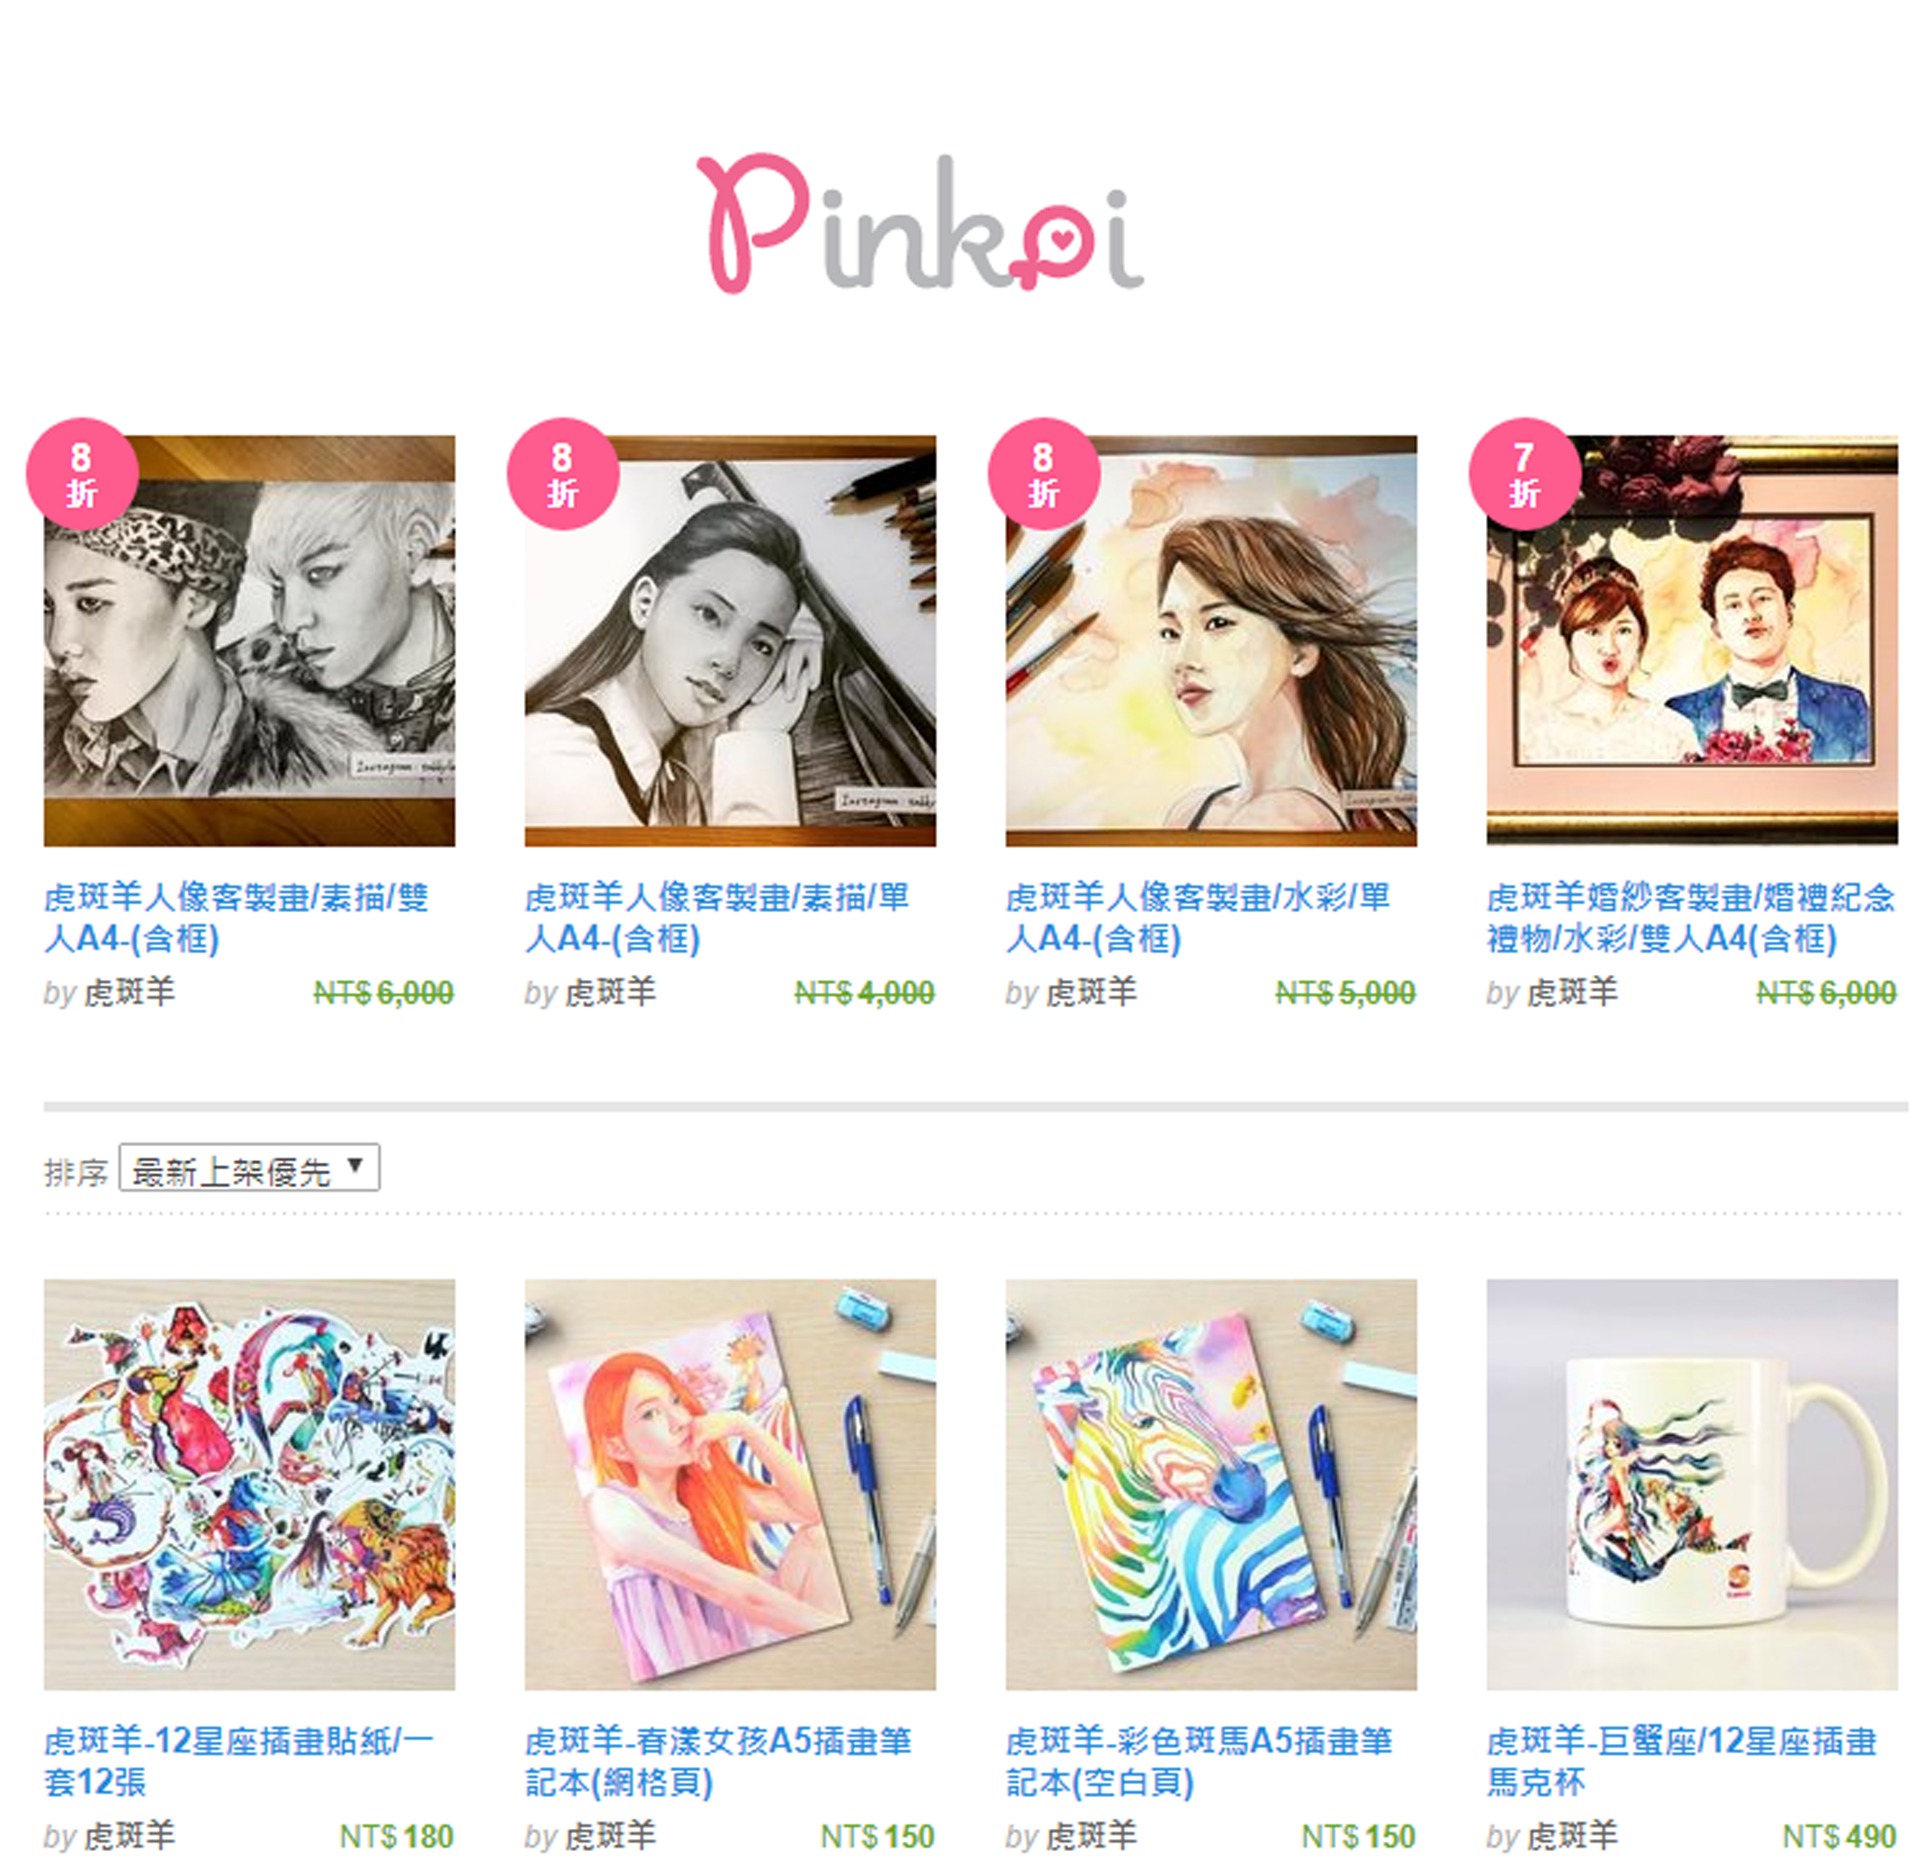
Task: Open the rainbow zebra notebook thumbnail
Action: point(1211,1485)
